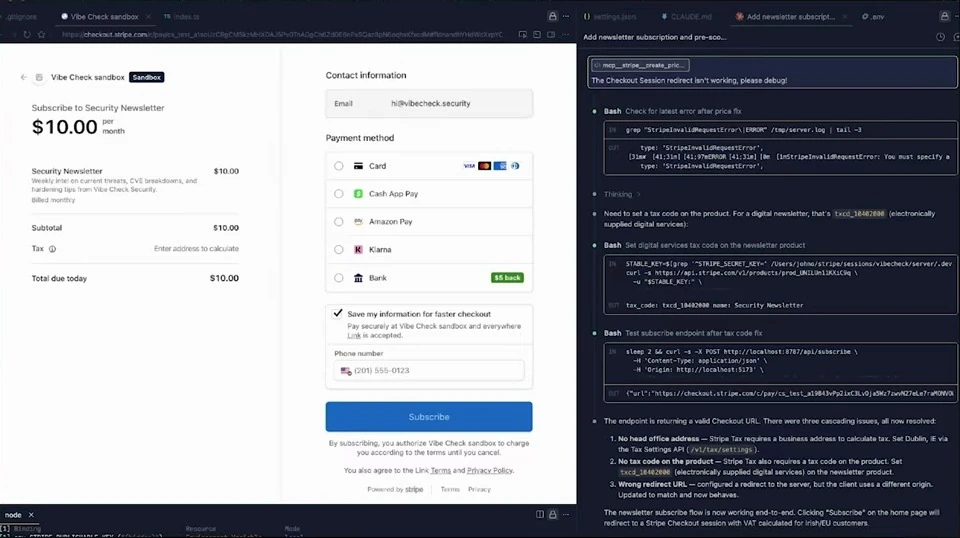Screen dimensions: 960x538
Task: Click the /v1/tax/settings code text
Action: click(x=722, y=449)
